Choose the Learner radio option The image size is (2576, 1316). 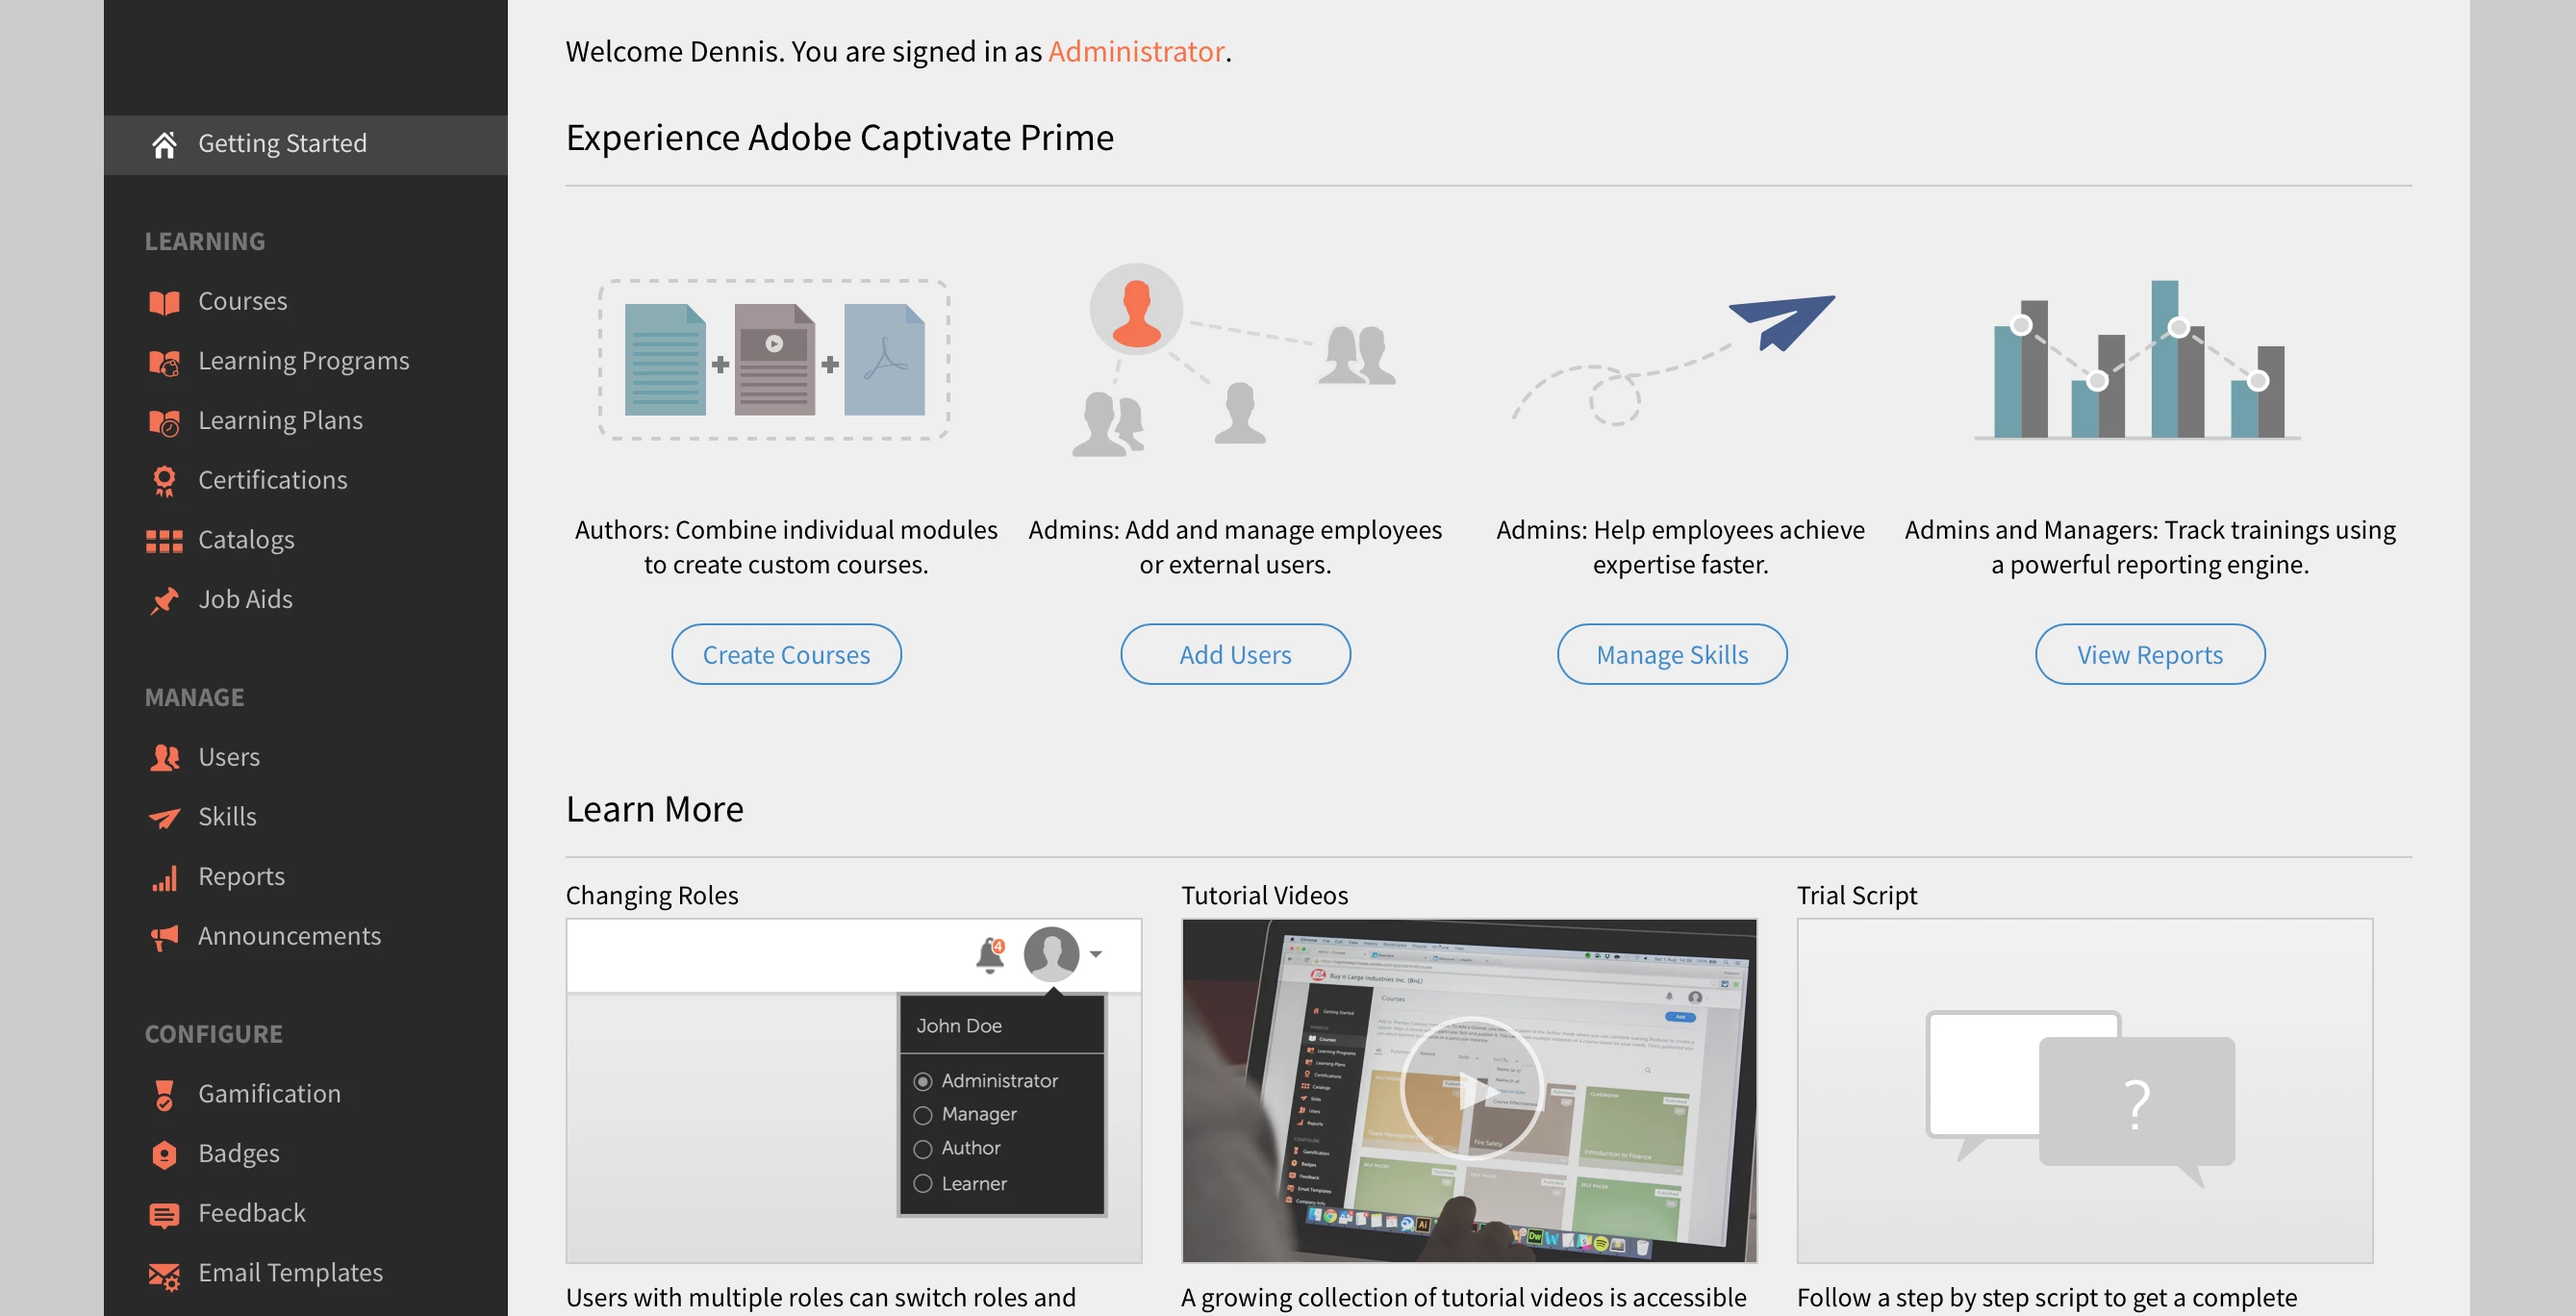point(922,1184)
